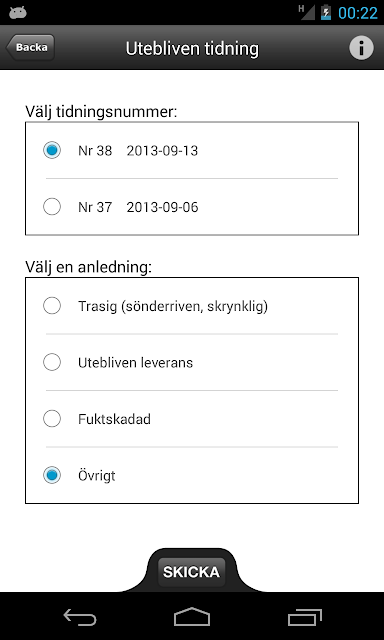Choose the Fuktskadad radio option

click(x=52, y=419)
